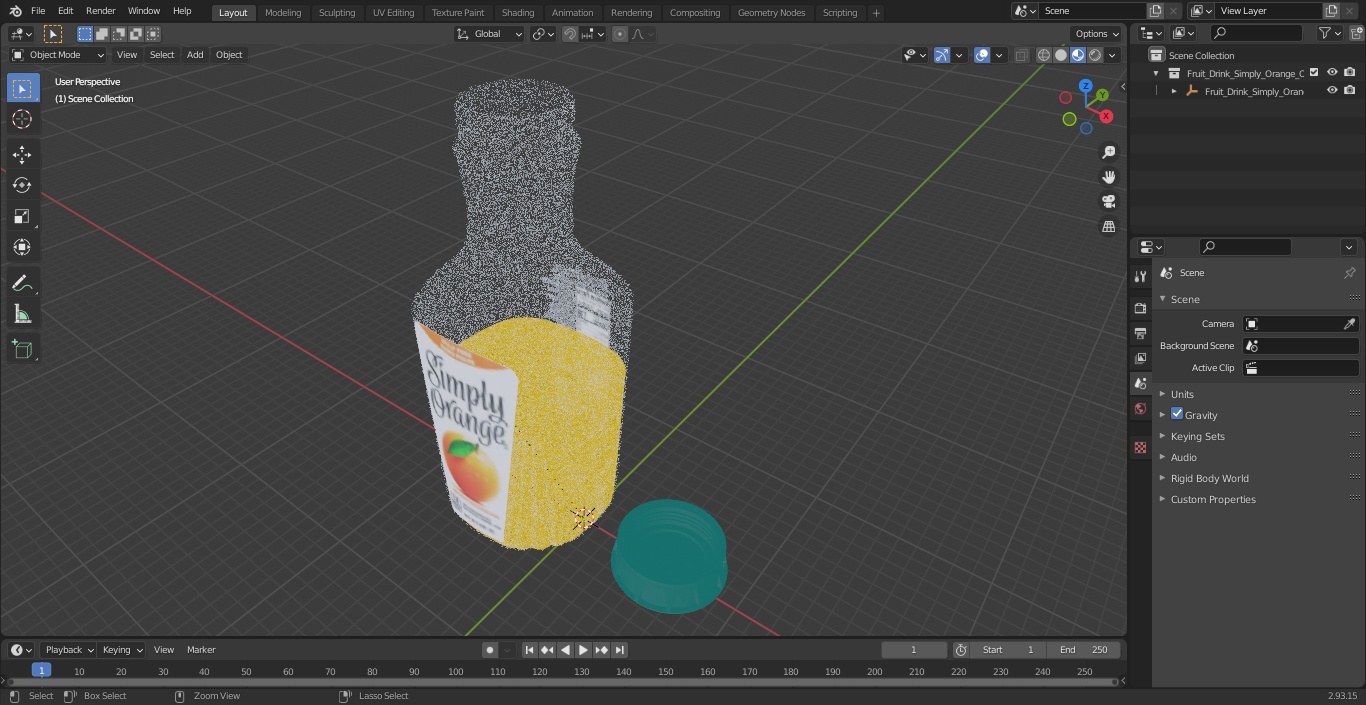
Task: Switch perspective/orthographic grid icon
Action: 1108,227
